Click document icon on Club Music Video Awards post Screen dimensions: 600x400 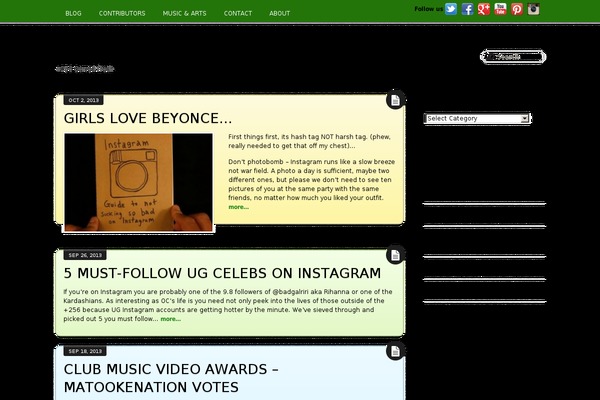tap(395, 351)
